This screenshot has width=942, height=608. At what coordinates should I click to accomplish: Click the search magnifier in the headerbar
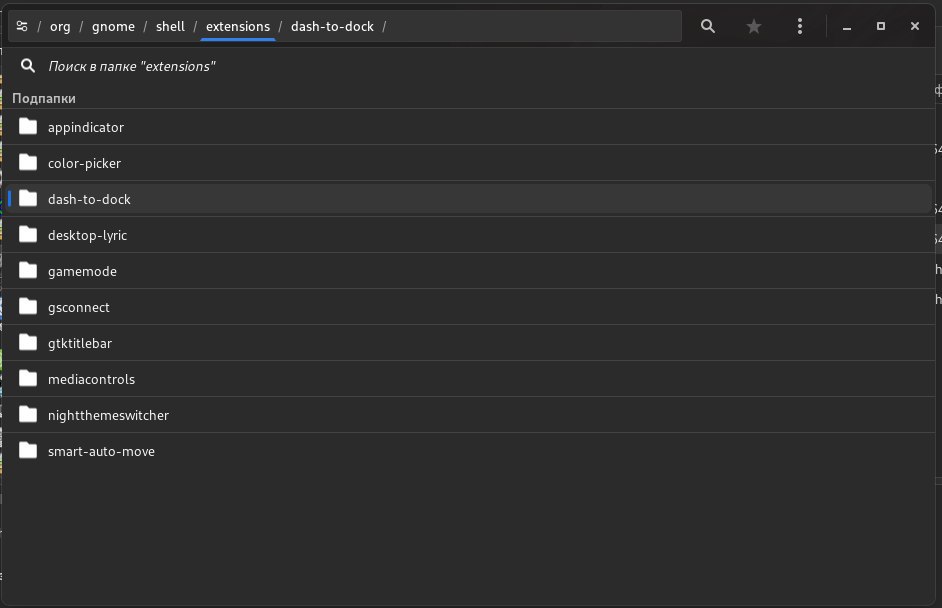708,26
